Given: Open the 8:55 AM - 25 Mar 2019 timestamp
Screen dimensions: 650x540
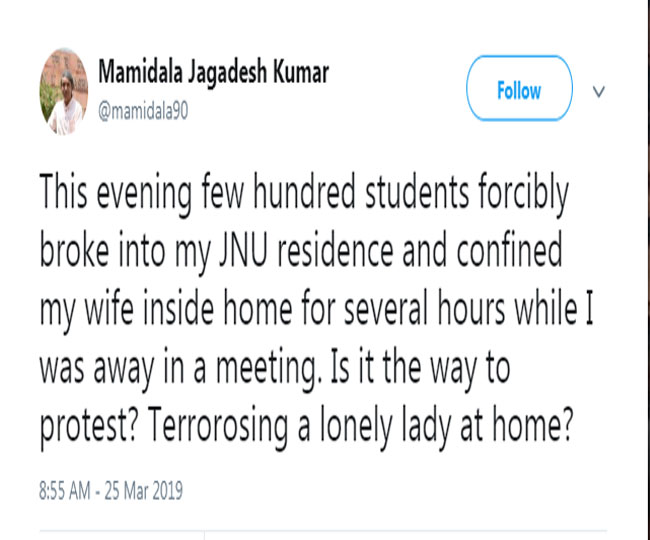Looking at the screenshot, I should pos(111,491).
